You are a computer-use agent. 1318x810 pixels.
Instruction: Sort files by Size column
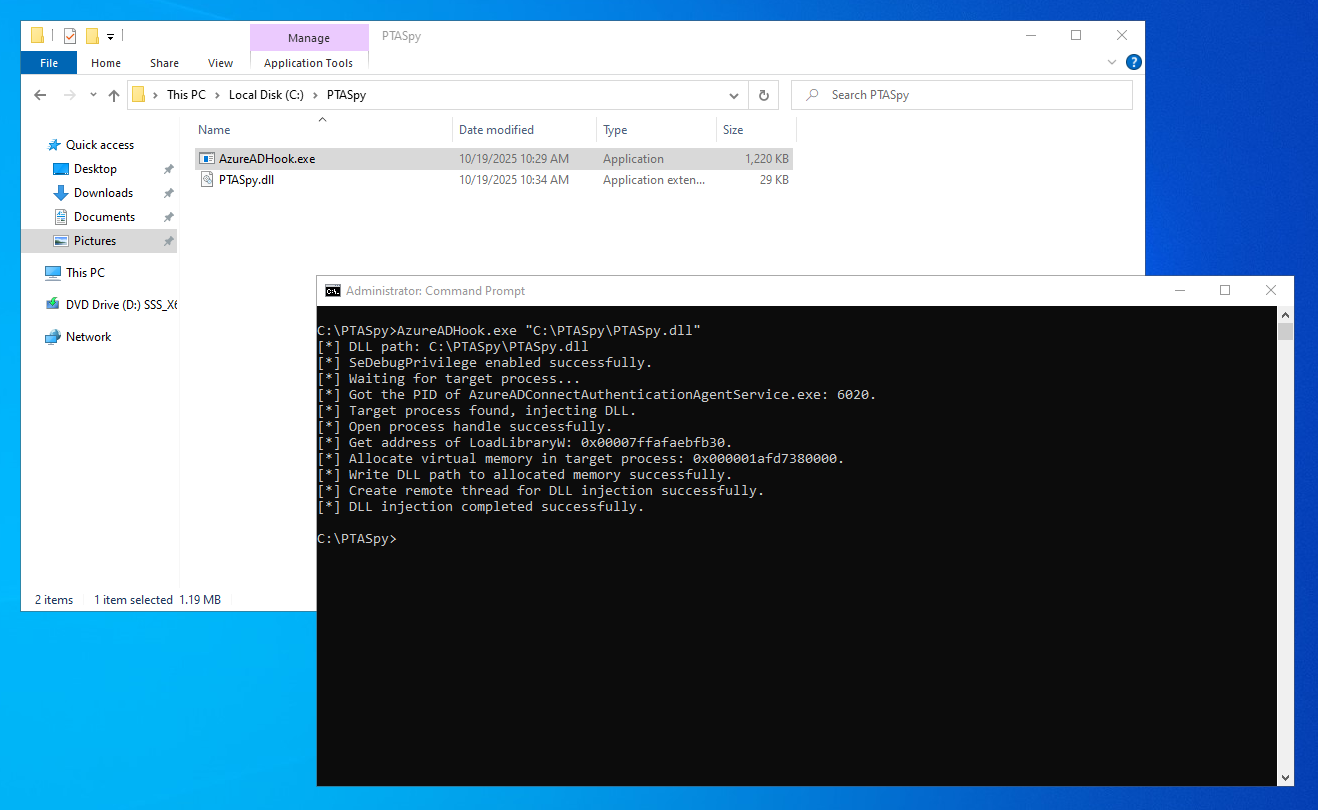click(733, 130)
